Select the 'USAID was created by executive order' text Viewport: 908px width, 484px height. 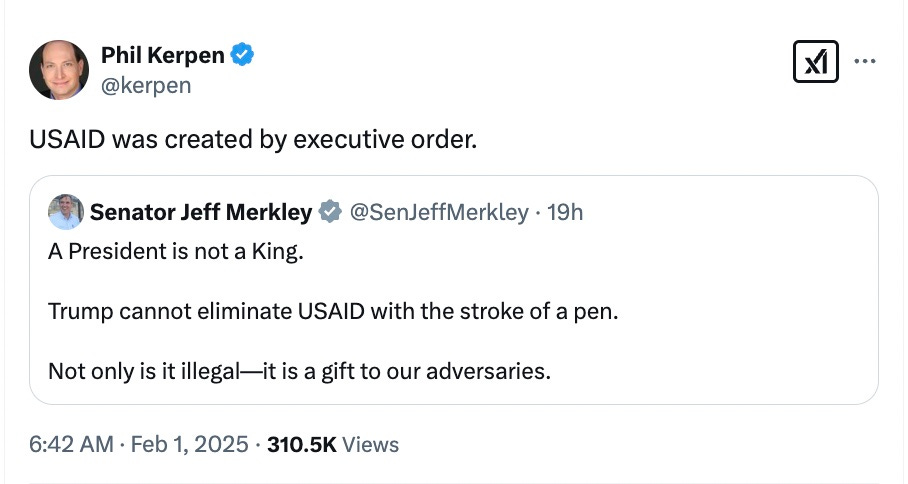tap(253, 140)
